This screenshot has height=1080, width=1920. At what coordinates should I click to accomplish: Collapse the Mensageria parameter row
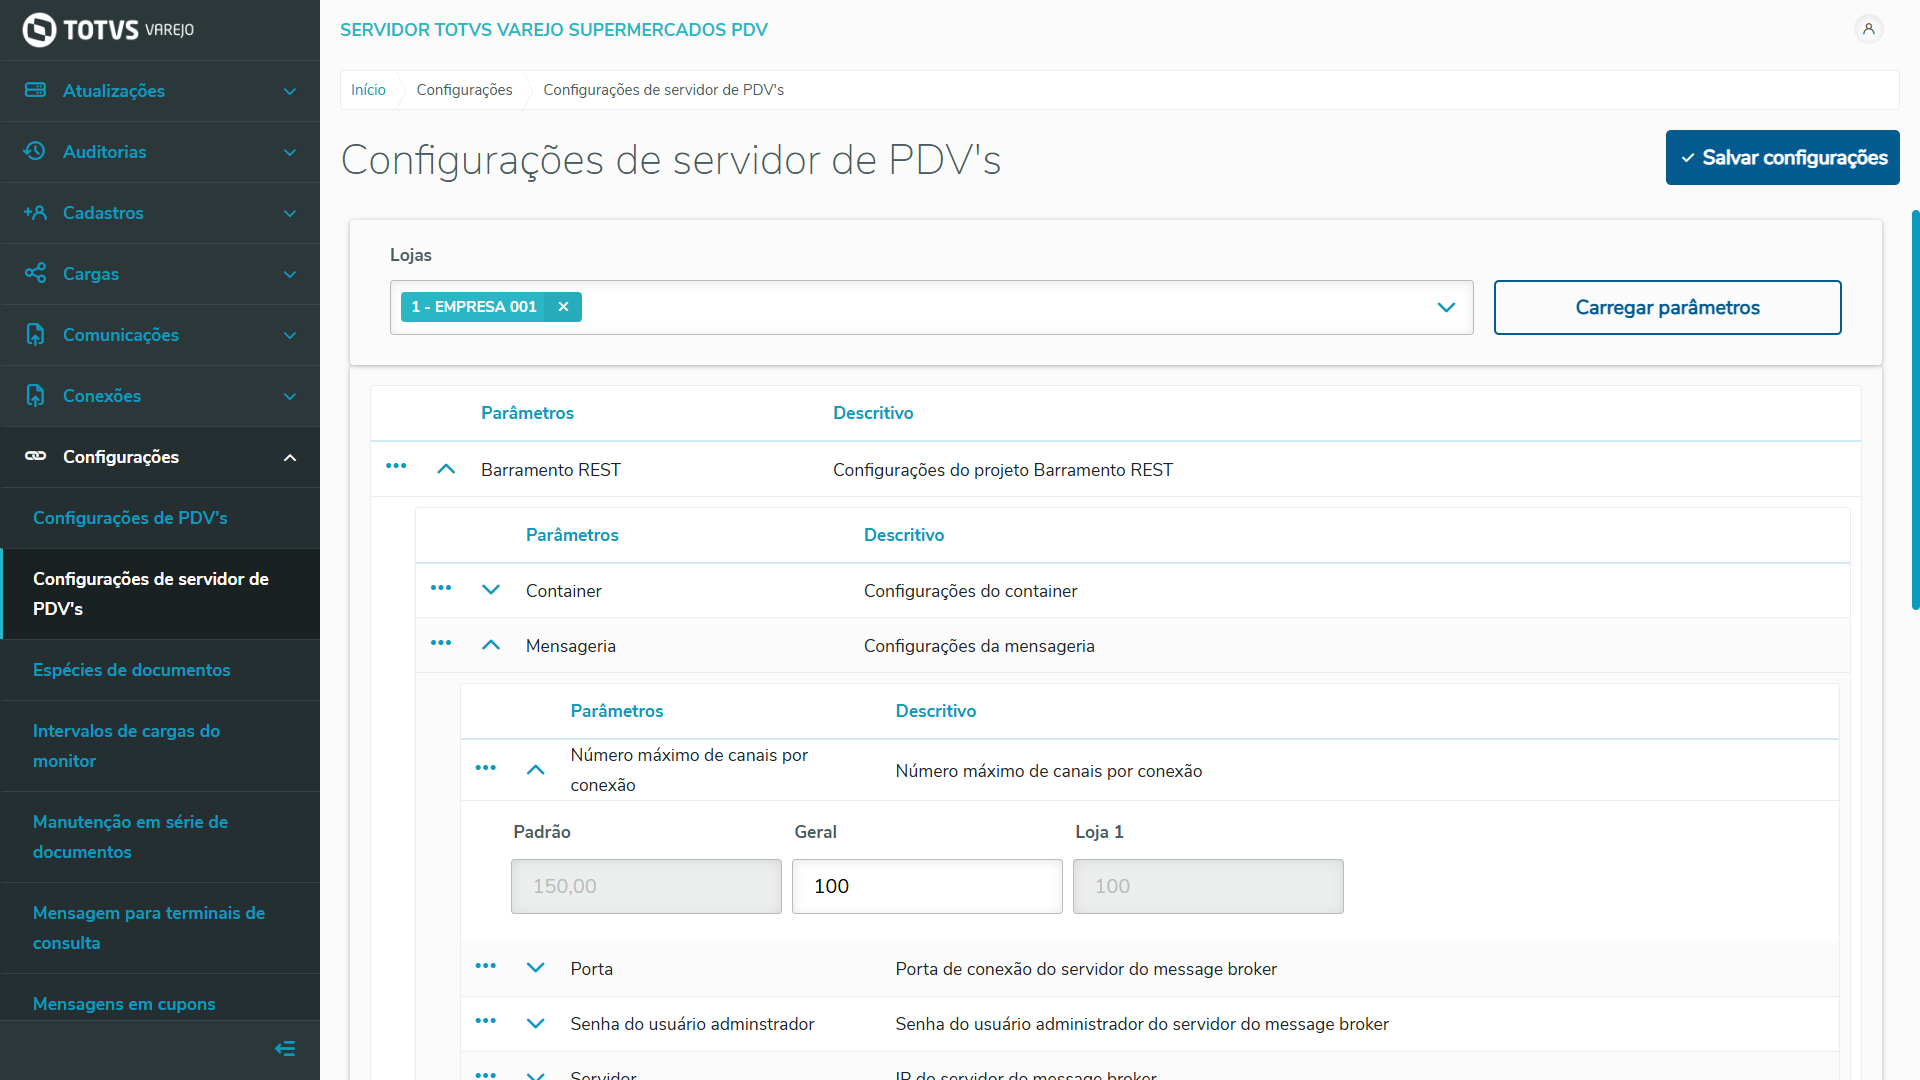click(x=491, y=645)
